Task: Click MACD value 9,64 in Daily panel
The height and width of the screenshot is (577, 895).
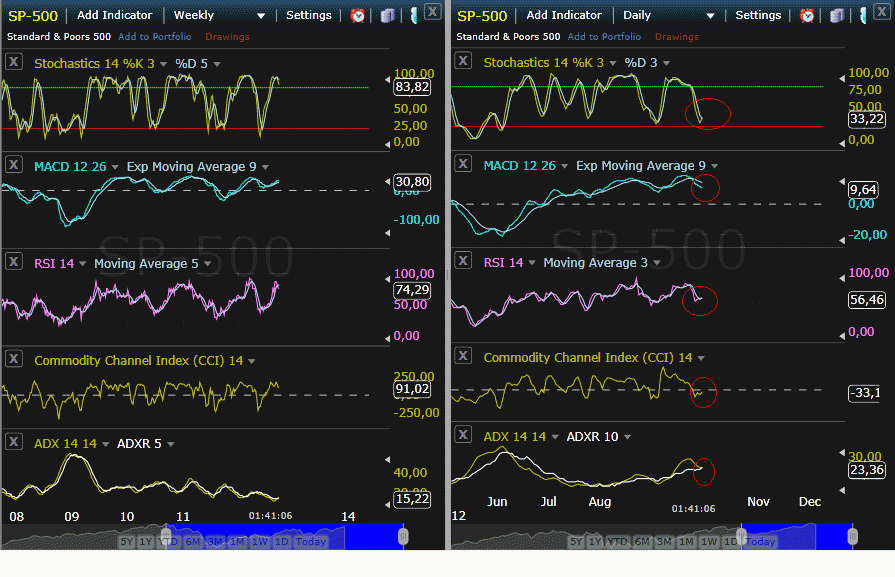Action: 862,189
